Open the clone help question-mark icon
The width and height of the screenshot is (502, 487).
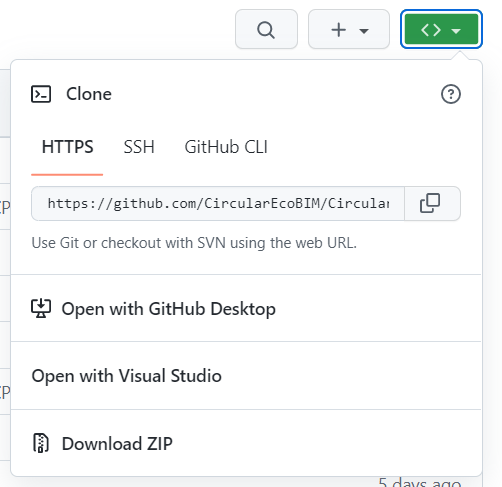click(451, 94)
